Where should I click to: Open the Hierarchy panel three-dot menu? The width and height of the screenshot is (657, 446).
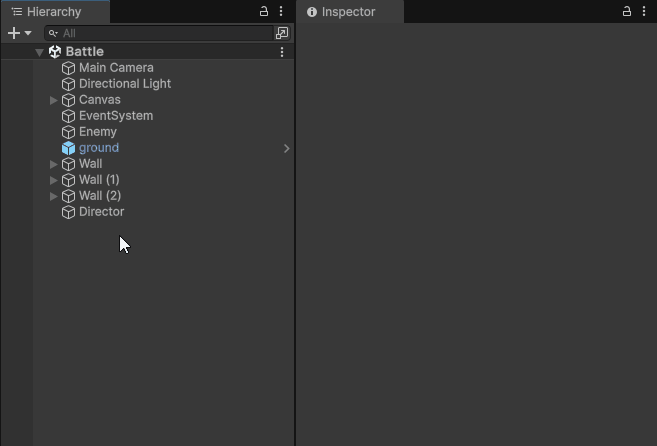pyautogui.click(x=281, y=12)
